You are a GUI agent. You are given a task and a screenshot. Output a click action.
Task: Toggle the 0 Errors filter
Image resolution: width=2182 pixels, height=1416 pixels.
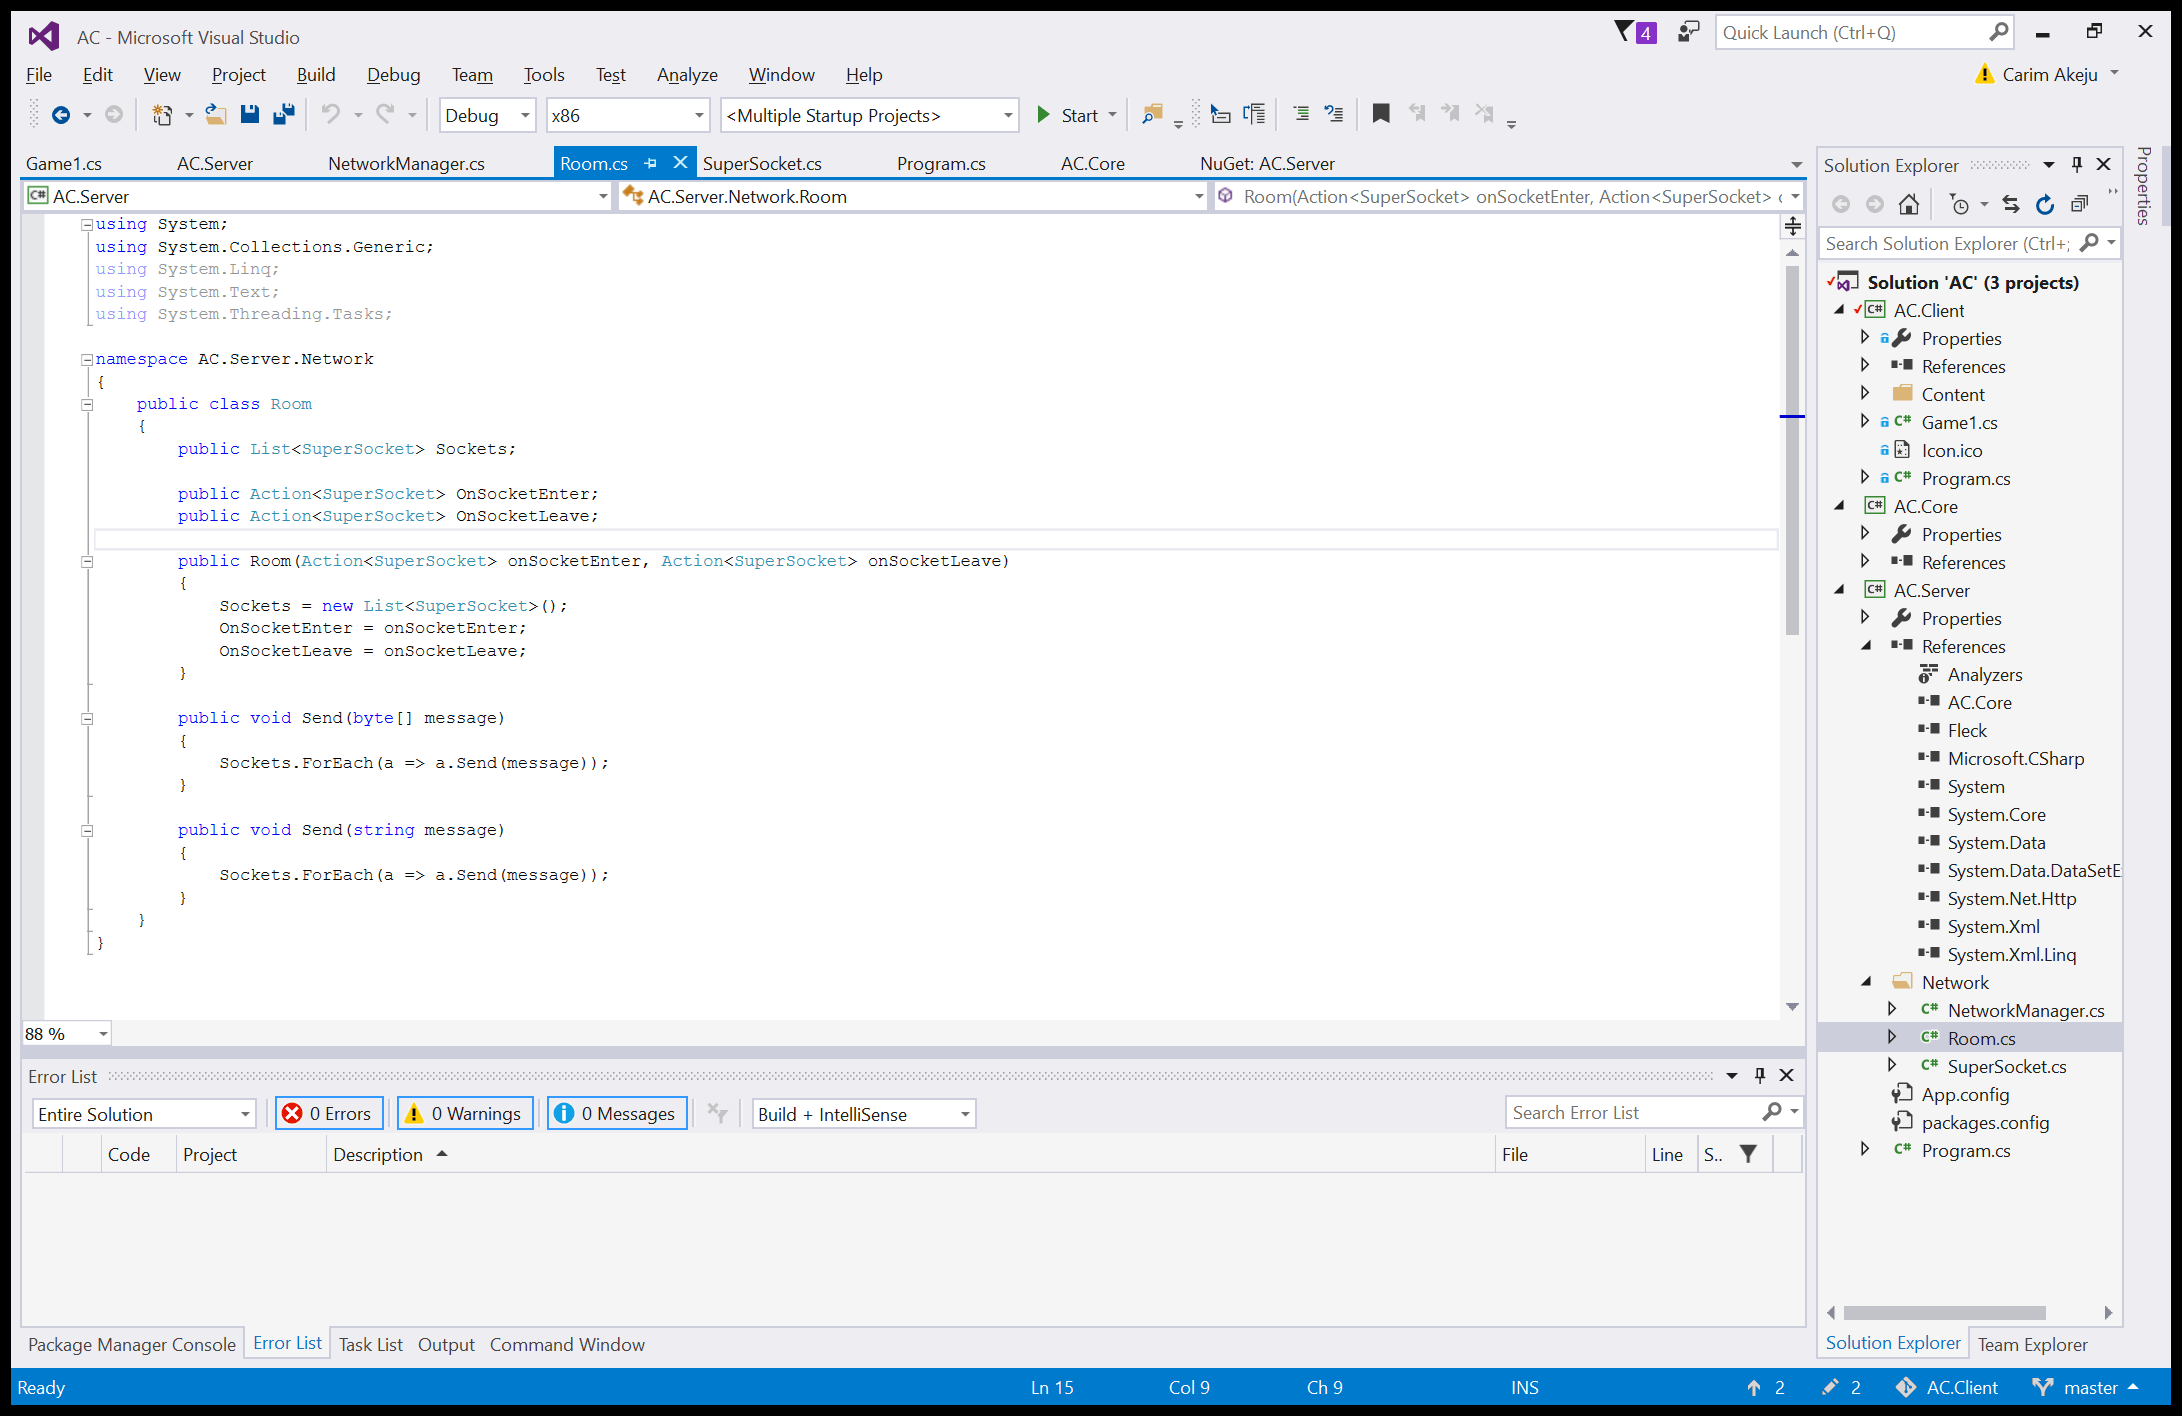click(328, 1114)
